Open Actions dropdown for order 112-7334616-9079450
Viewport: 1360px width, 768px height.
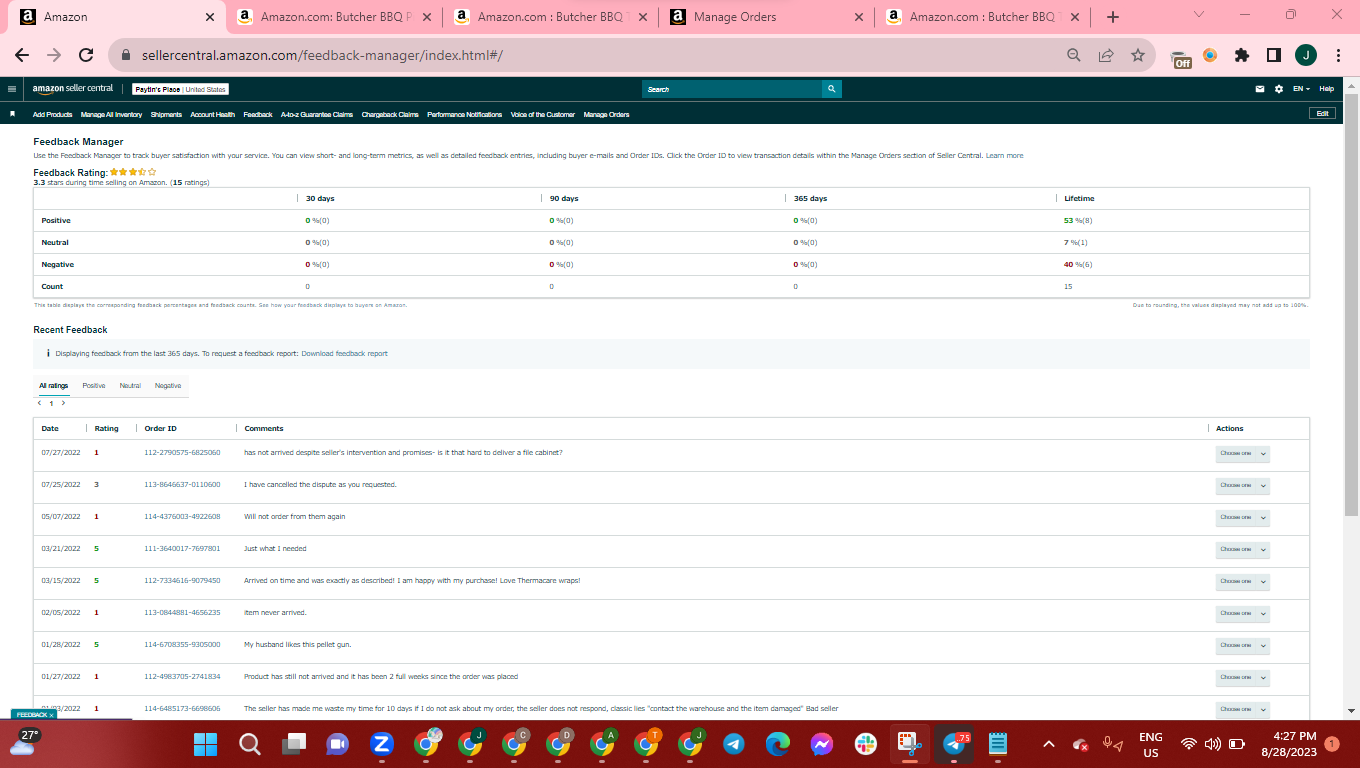click(1242, 581)
